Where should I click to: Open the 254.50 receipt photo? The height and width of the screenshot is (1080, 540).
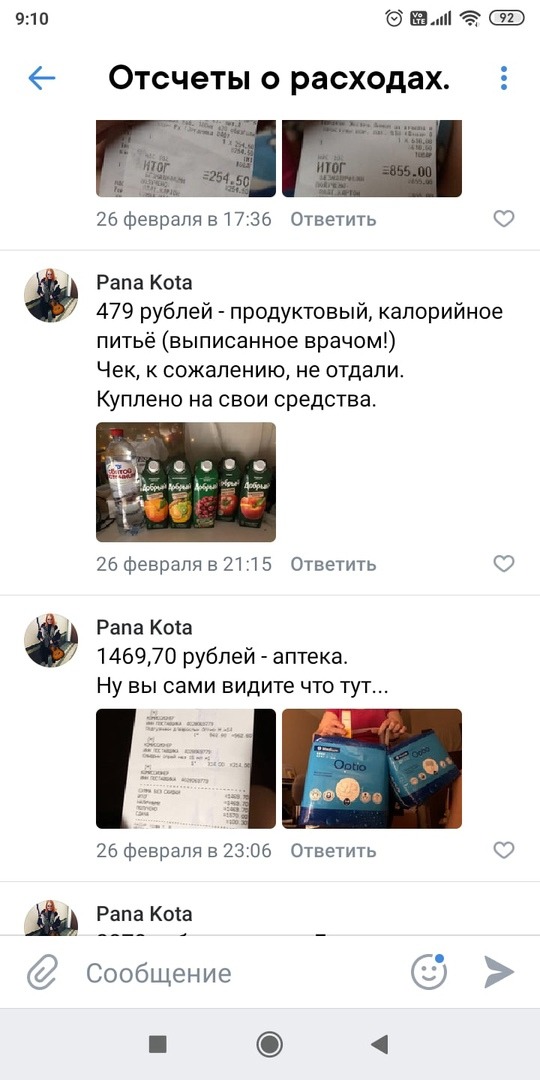point(186,158)
